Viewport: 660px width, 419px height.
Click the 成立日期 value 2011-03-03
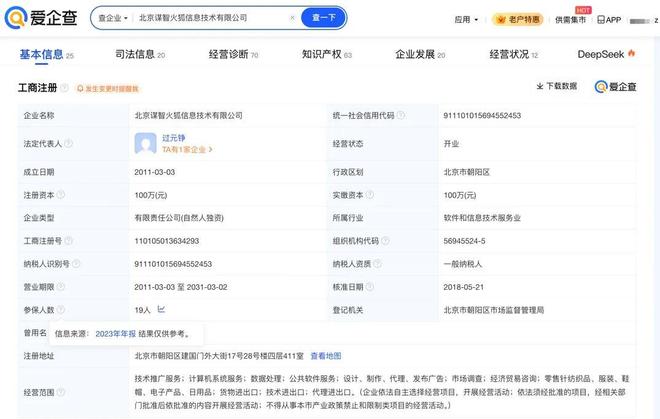[x=154, y=172]
